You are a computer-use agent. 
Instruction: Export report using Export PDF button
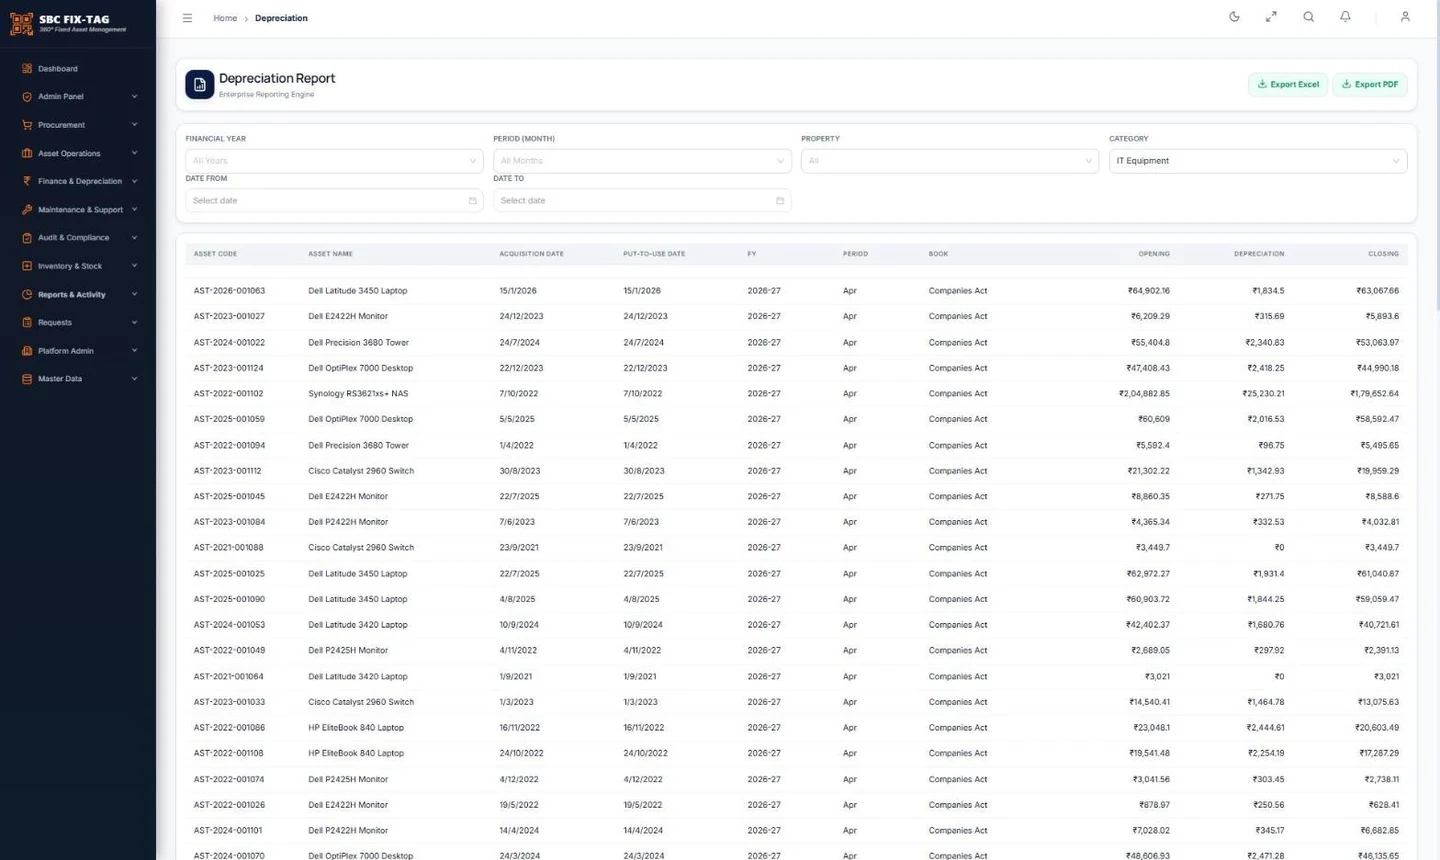pos(1370,85)
